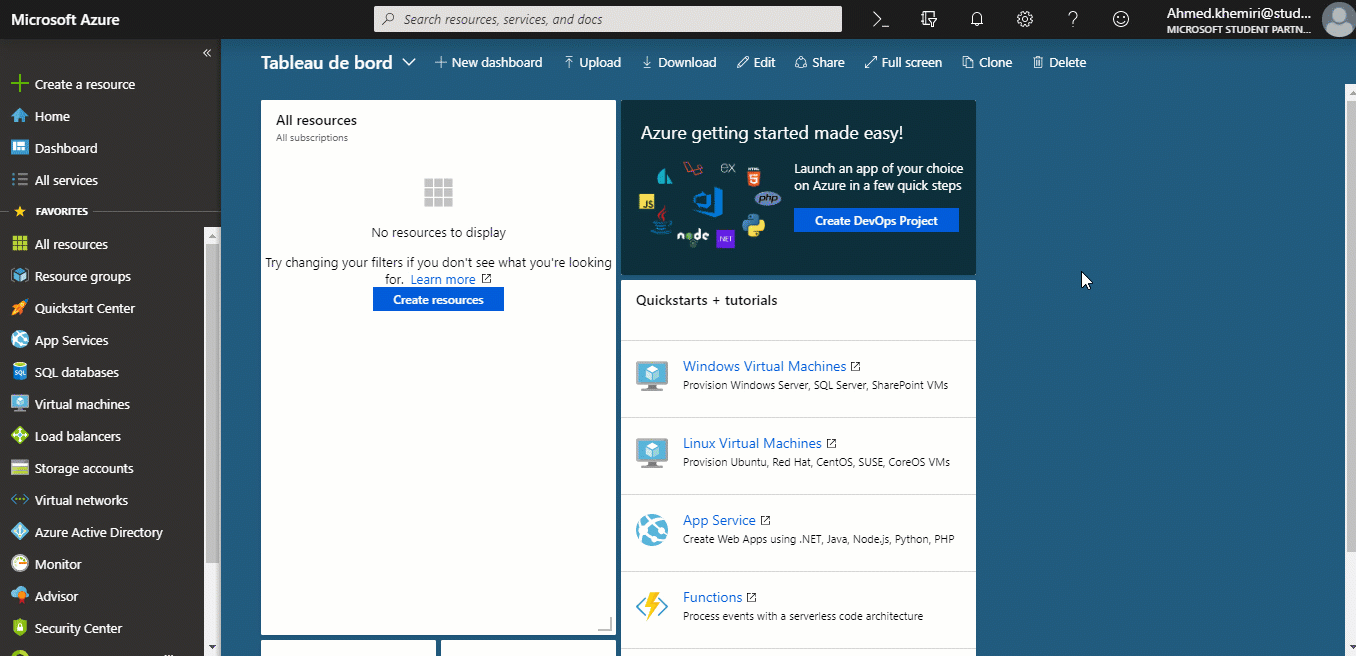Open App Service quickstart link
1356x656 pixels.
pyautogui.click(x=719, y=520)
